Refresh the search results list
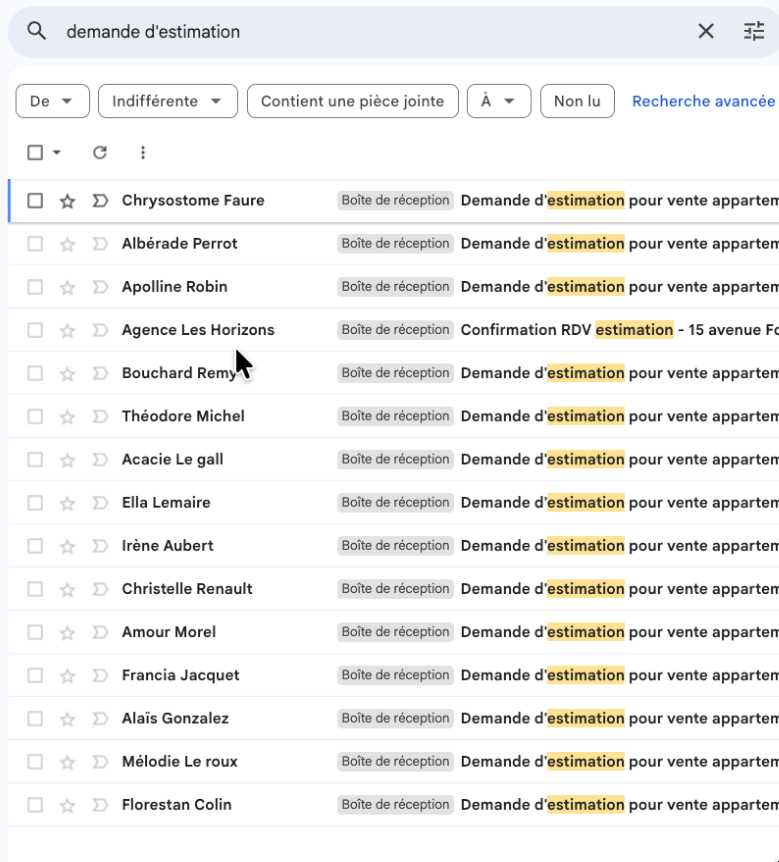The image size is (779, 862). (99, 152)
